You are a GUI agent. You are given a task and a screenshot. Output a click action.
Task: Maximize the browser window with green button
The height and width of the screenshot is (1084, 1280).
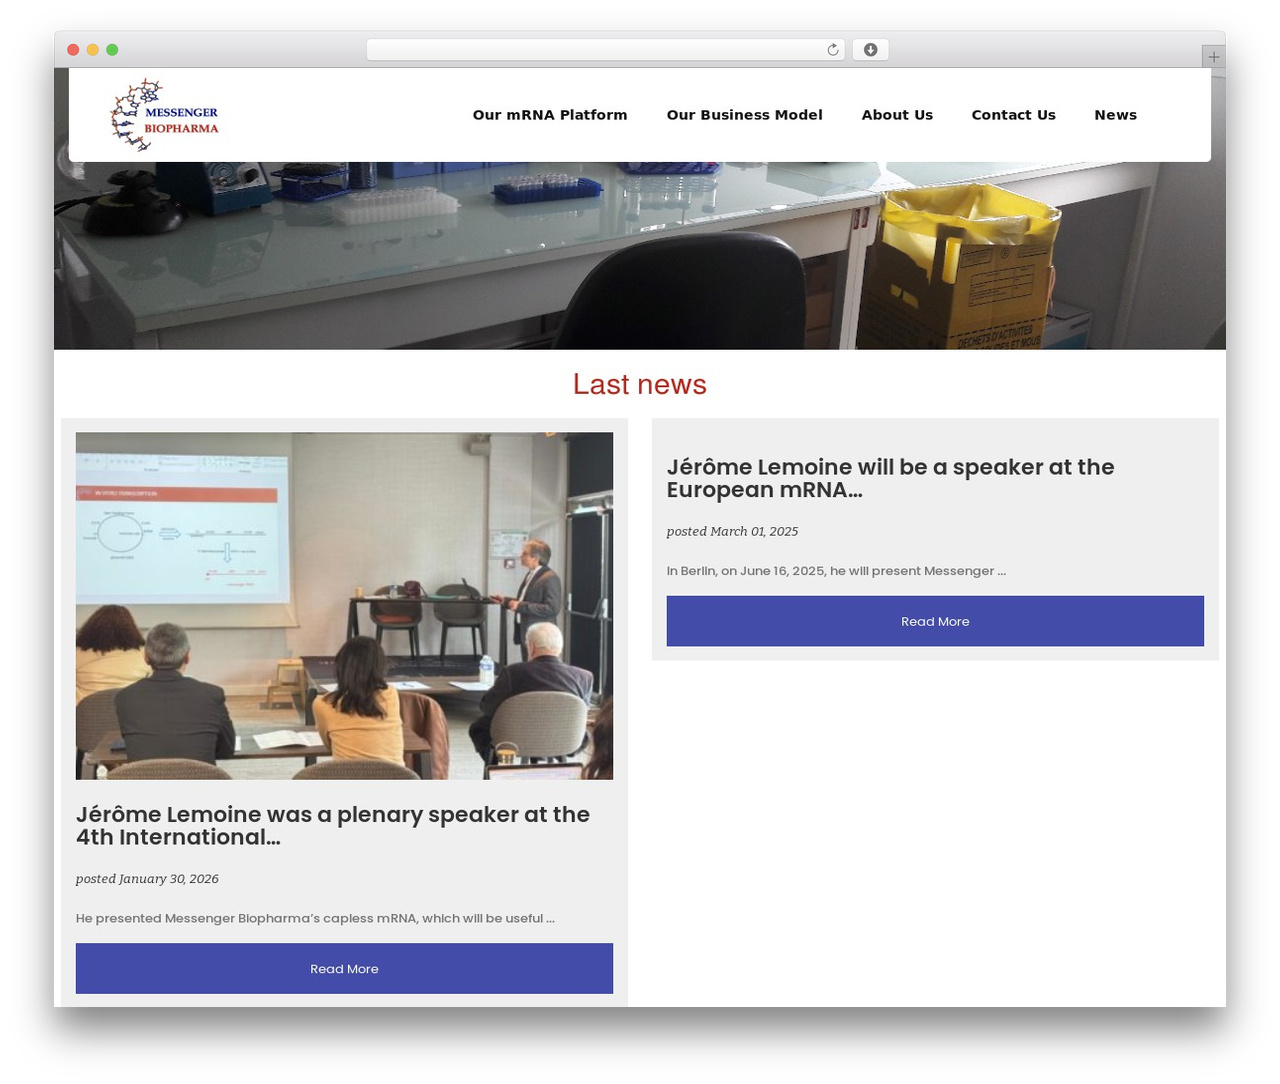tap(112, 50)
